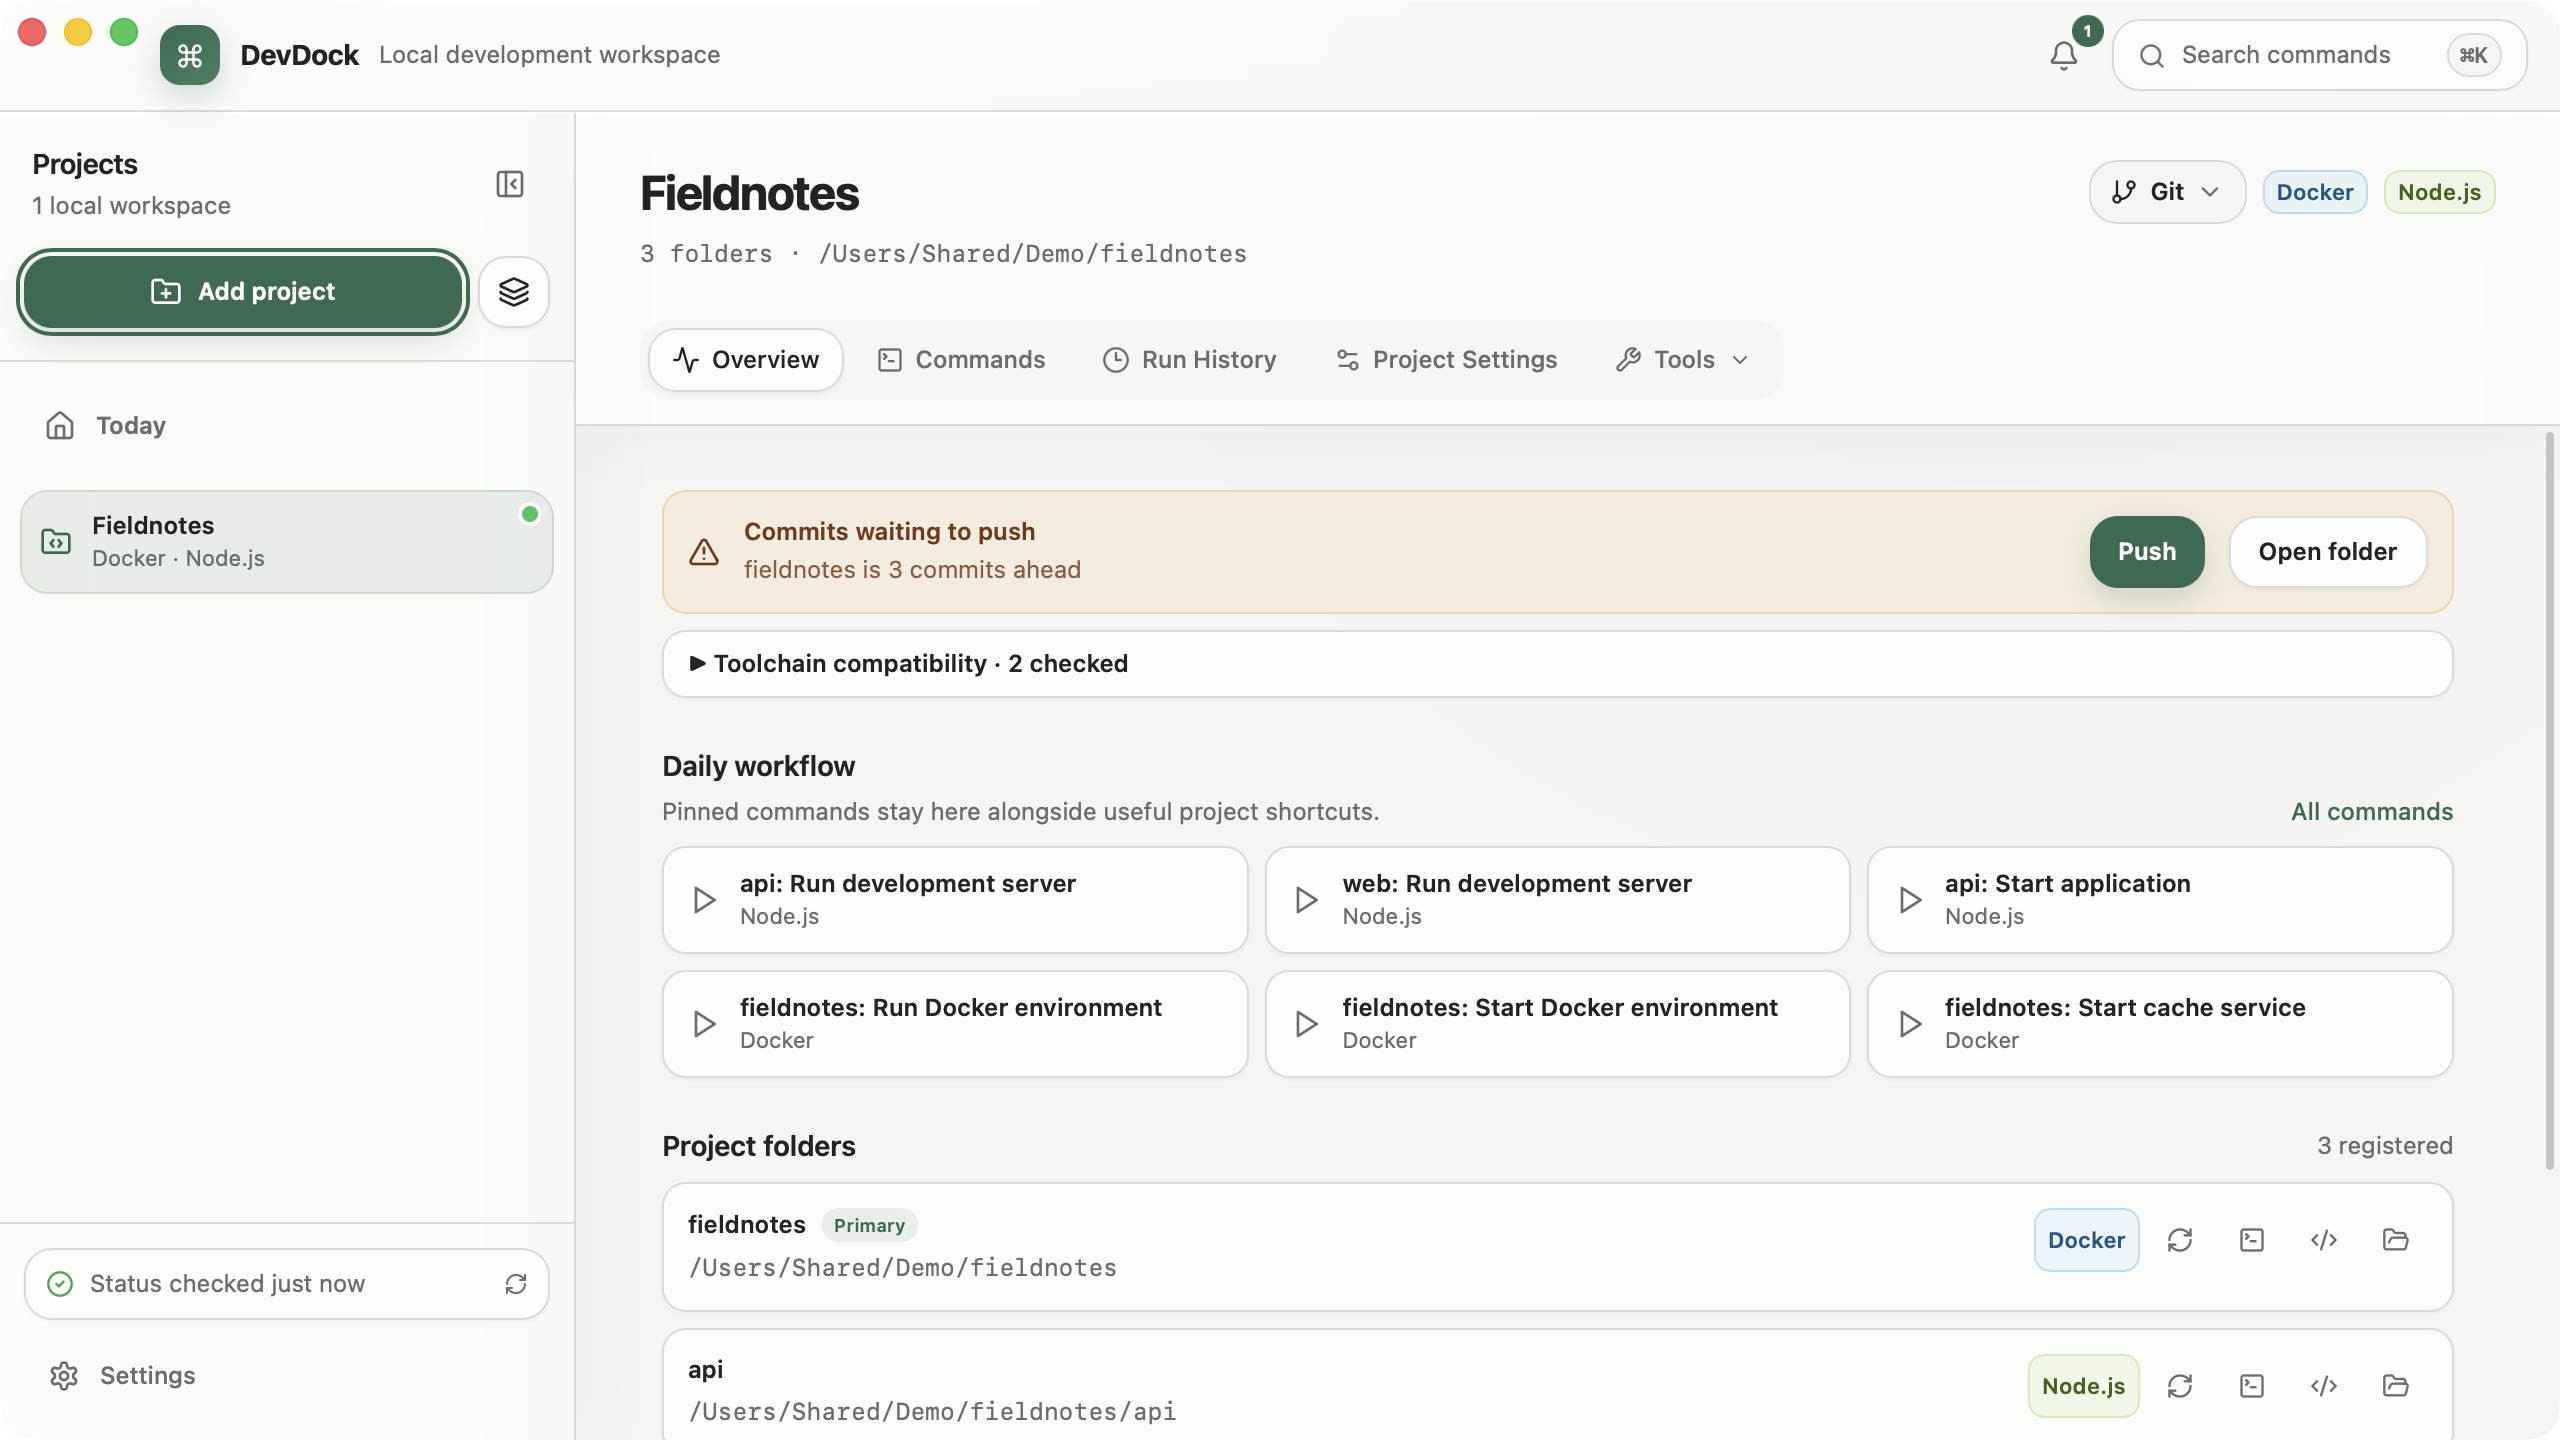
Task: Select the Fieldnotes project in sidebar
Action: [287, 542]
